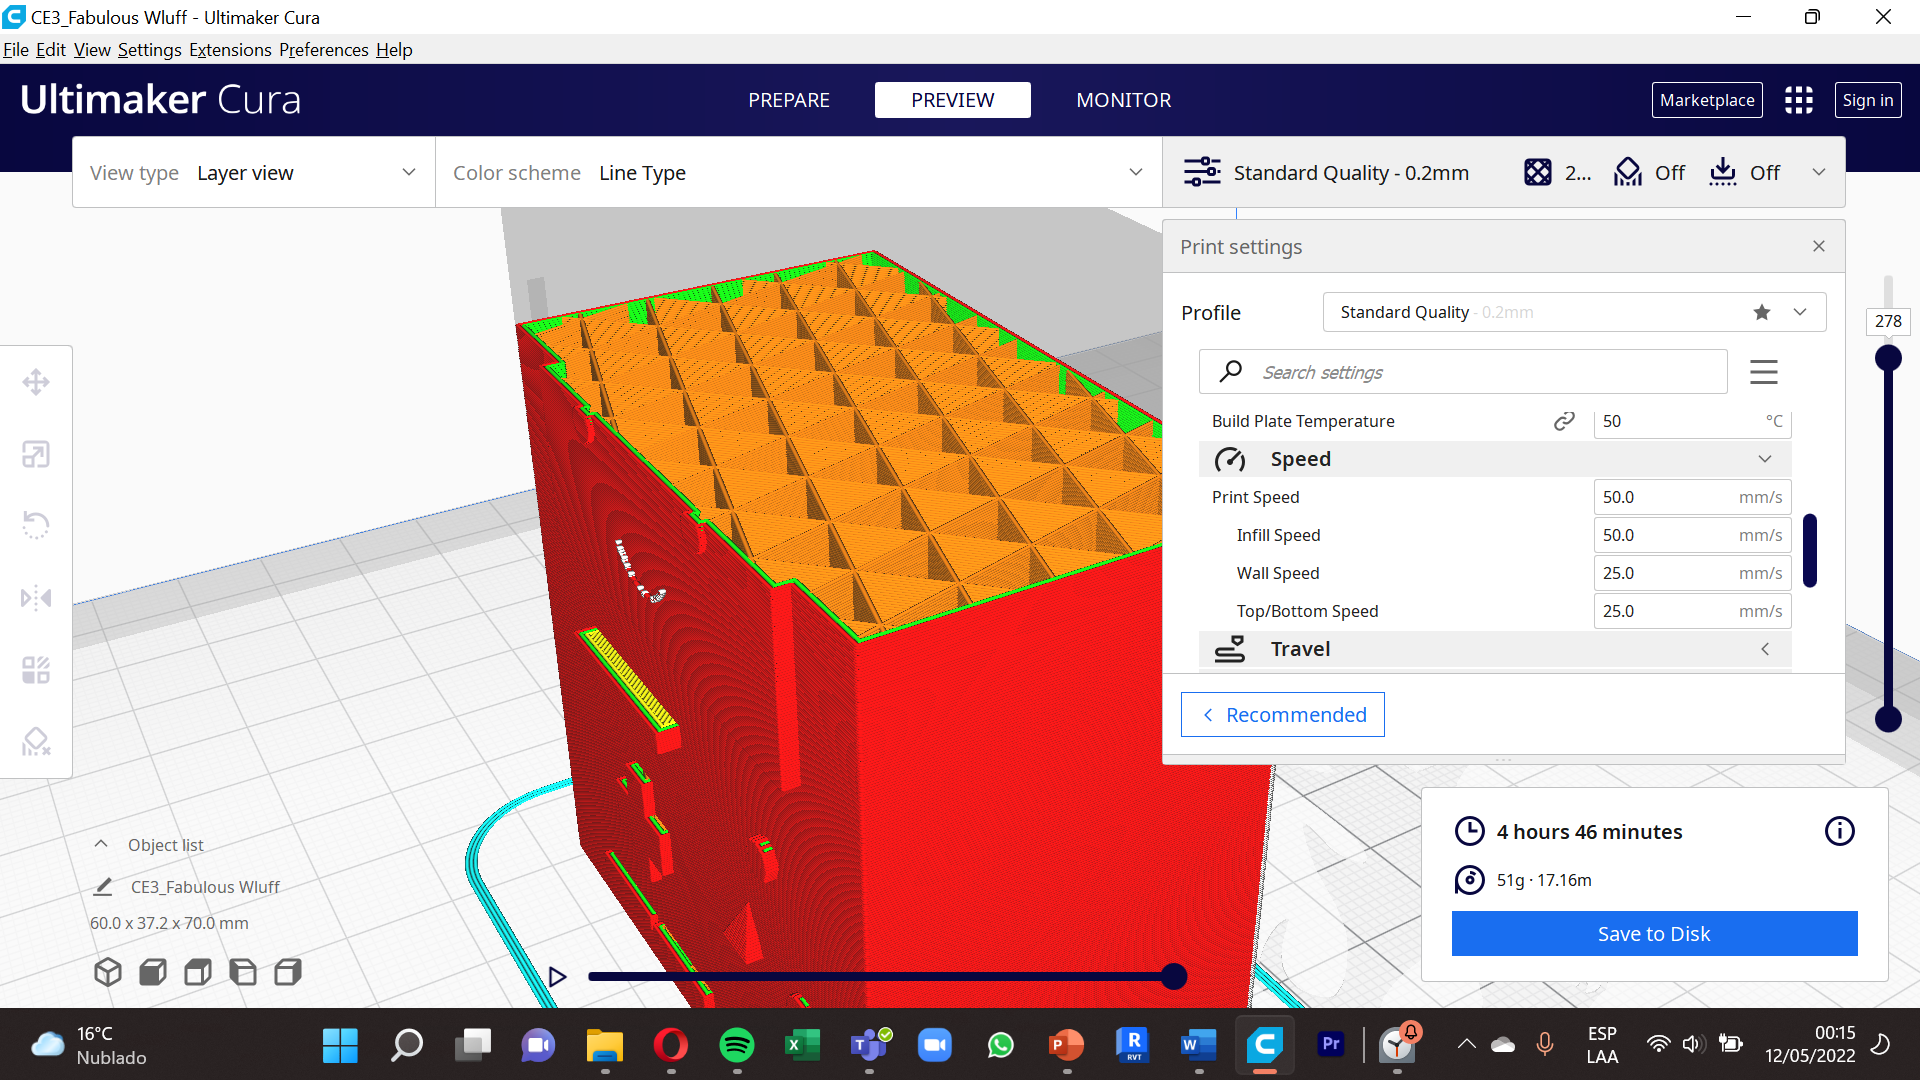The image size is (1920, 1080).
Task: Switch to the PREPARE stage
Action: 789,100
